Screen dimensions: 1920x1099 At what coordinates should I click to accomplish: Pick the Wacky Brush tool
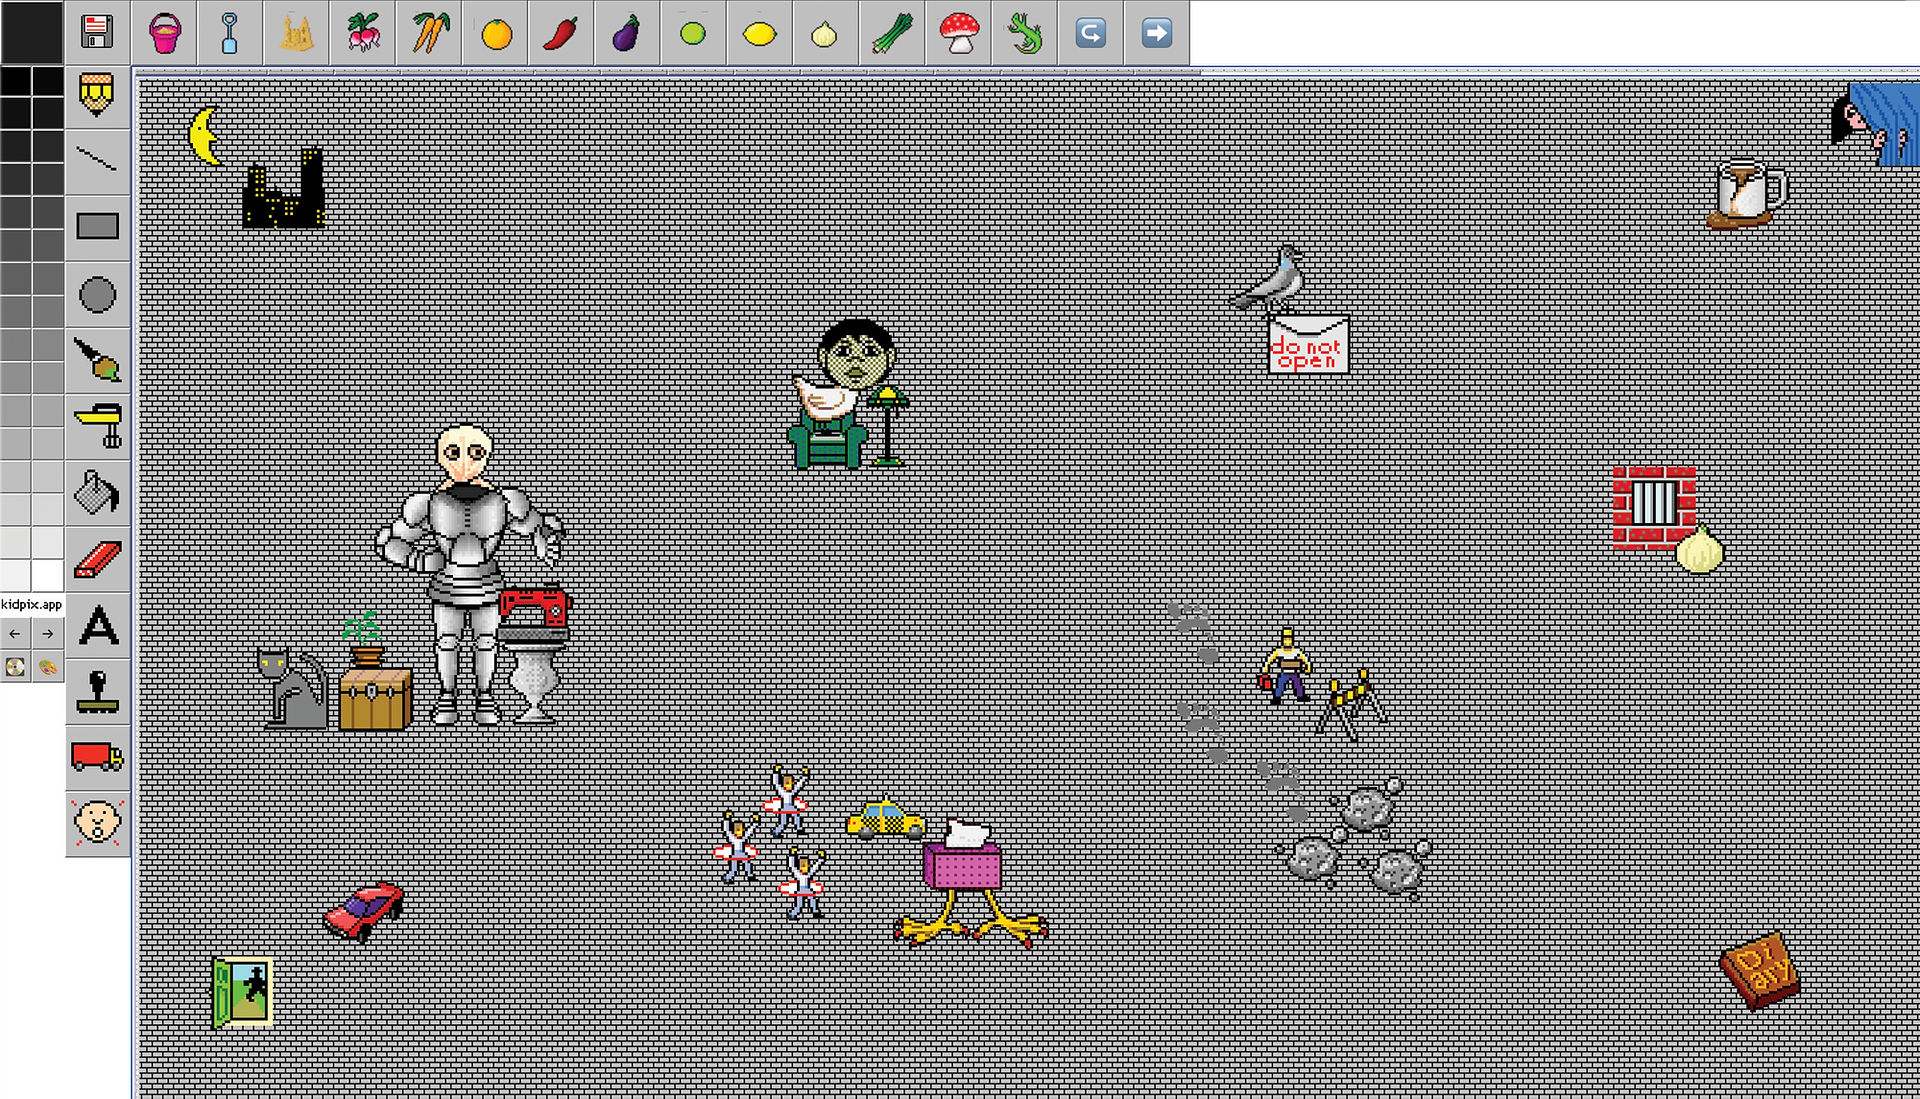(x=97, y=360)
